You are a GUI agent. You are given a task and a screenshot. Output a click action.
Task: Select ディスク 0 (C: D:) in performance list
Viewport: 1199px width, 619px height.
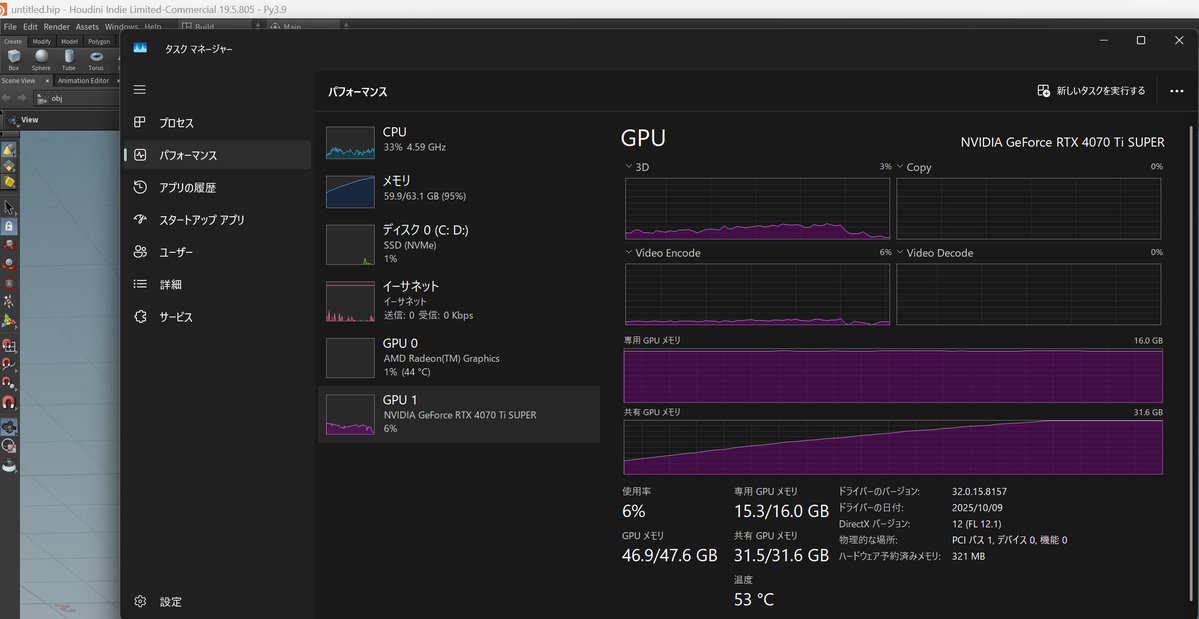(459, 245)
